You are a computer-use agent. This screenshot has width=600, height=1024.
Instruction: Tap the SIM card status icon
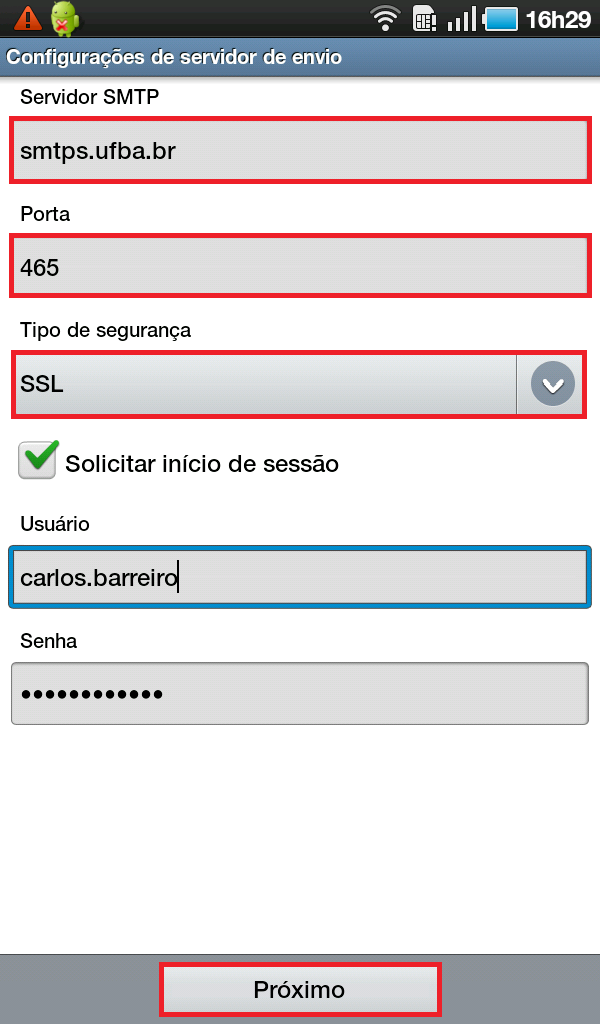tap(426, 18)
